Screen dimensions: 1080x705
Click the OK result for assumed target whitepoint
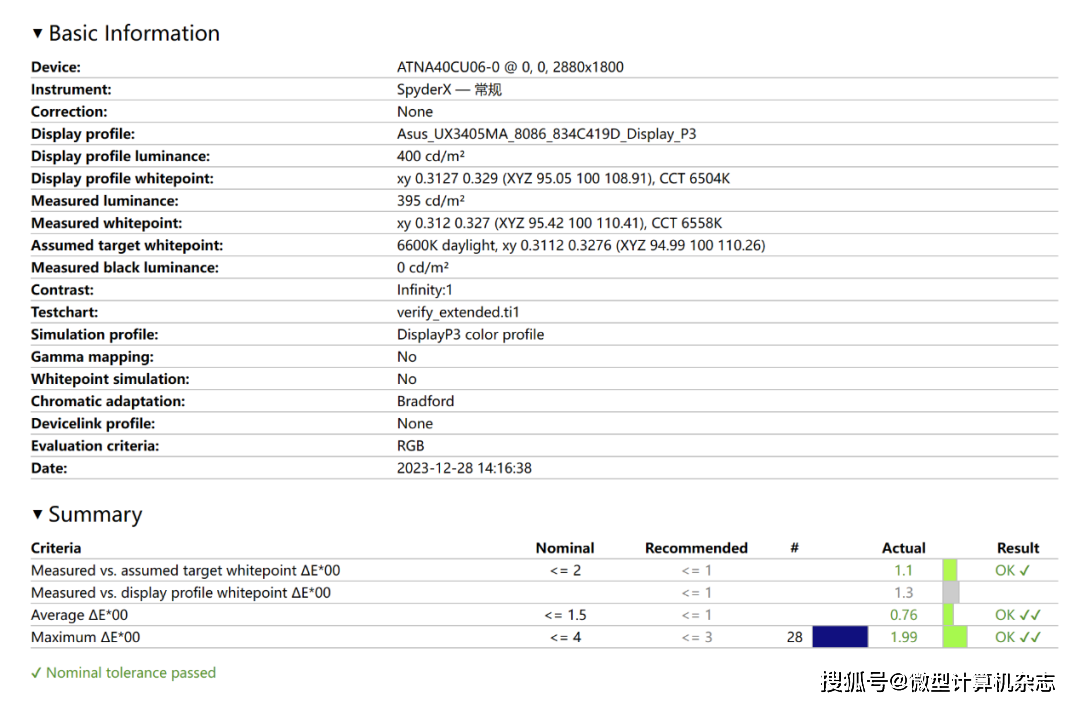(x=1012, y=570)
